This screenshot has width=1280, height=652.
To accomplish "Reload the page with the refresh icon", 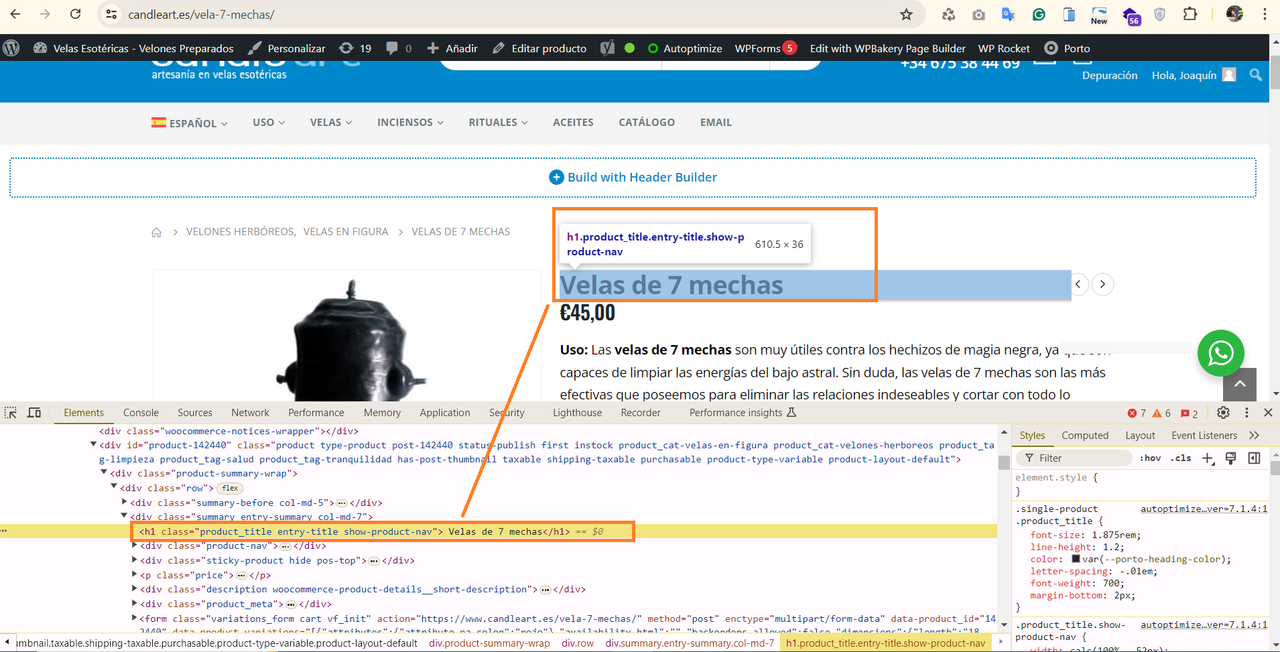I will 76,15.
